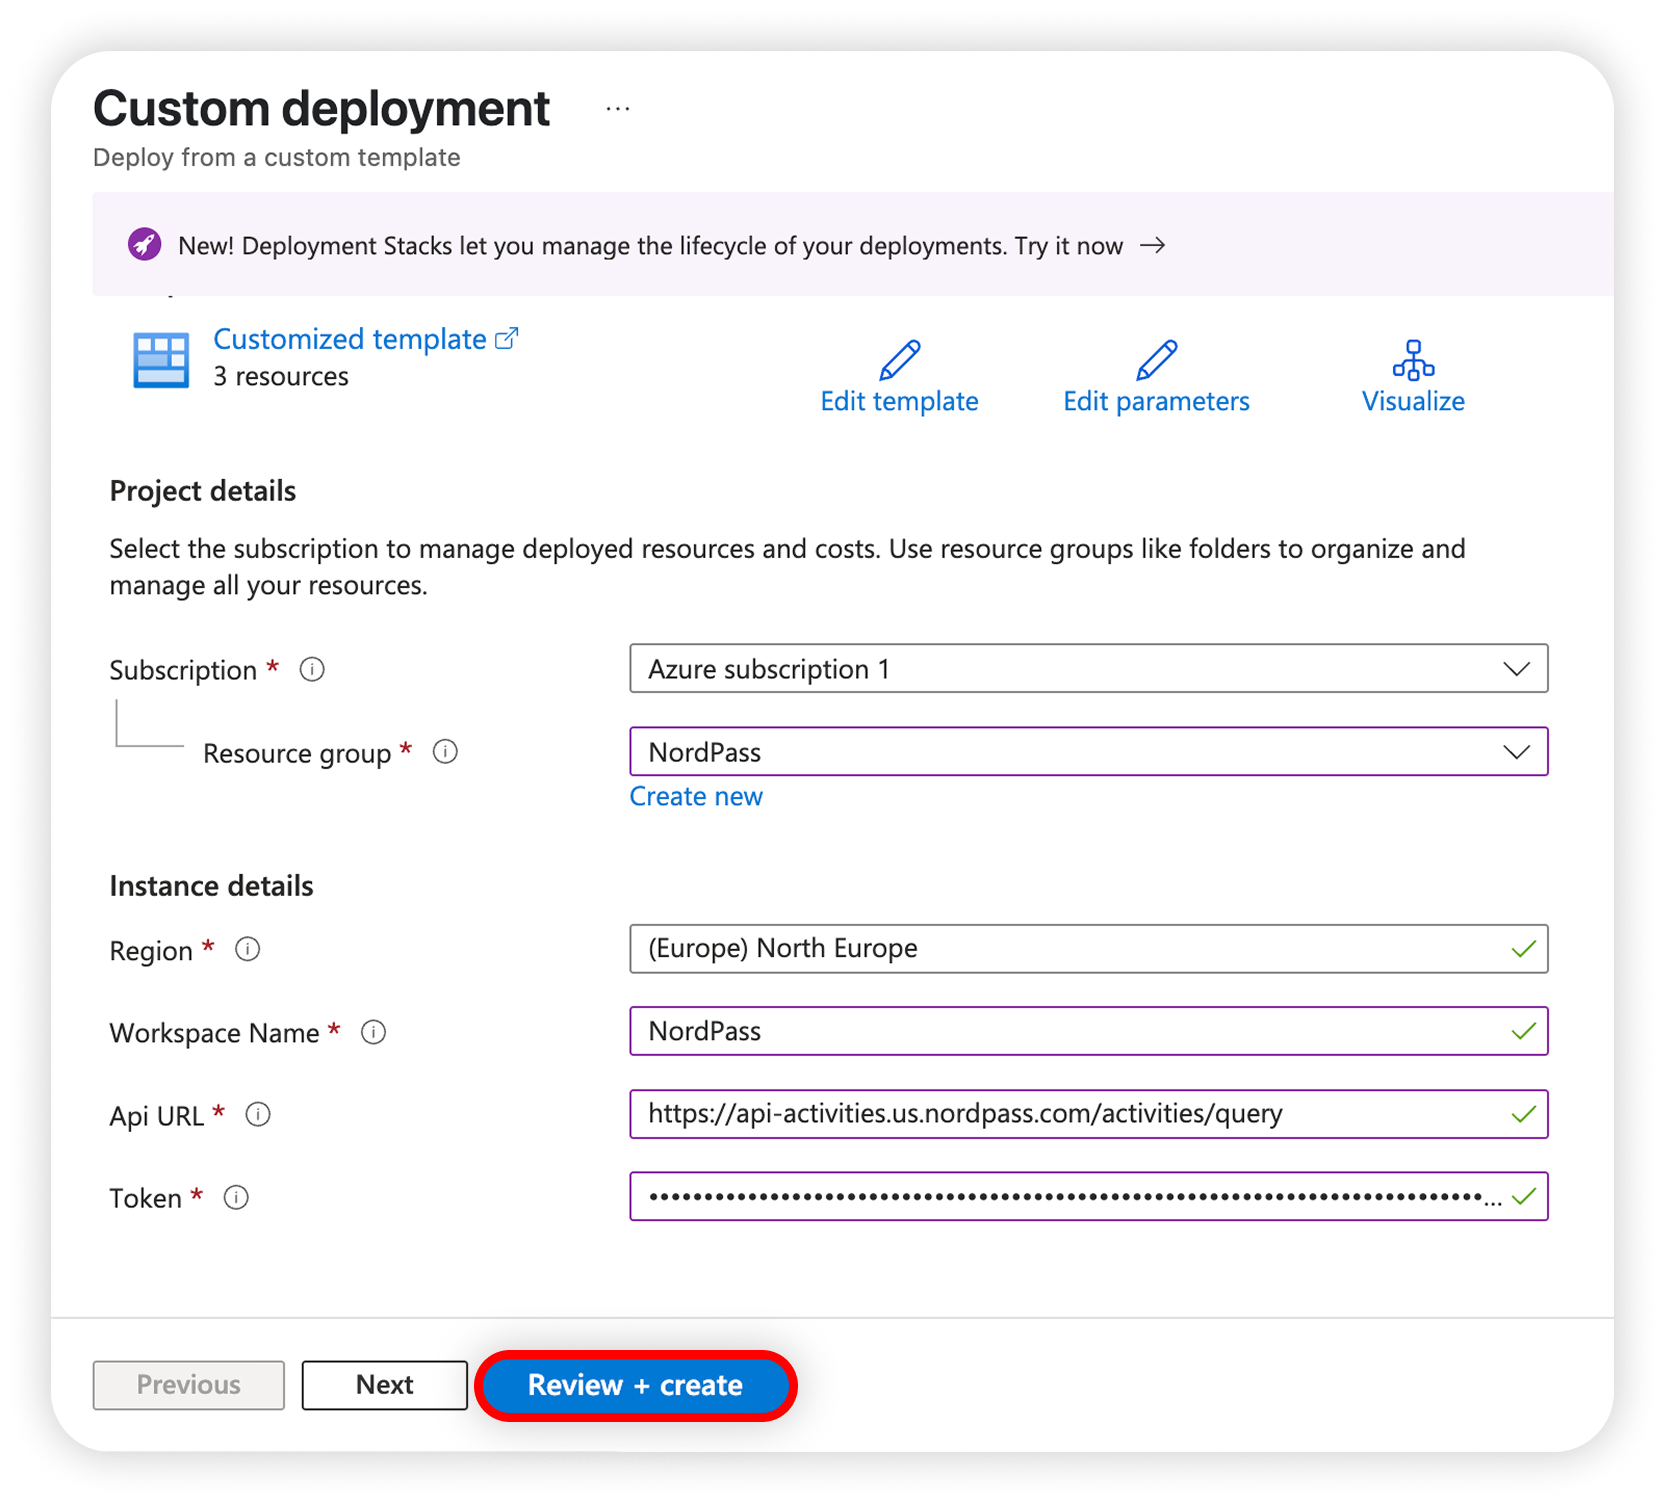Click the Edit template pencil icon
Image resolution: width=1665 pixels, height=1503 pixels.
point(899,360)
